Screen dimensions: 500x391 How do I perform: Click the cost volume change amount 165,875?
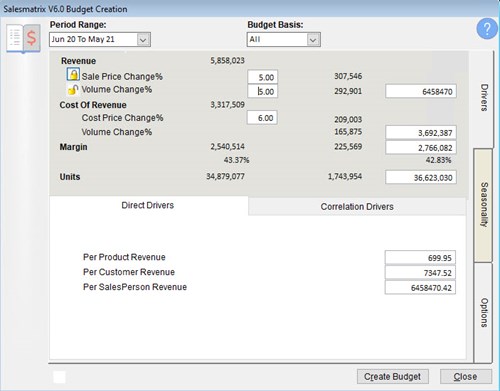tap(348, 132)
